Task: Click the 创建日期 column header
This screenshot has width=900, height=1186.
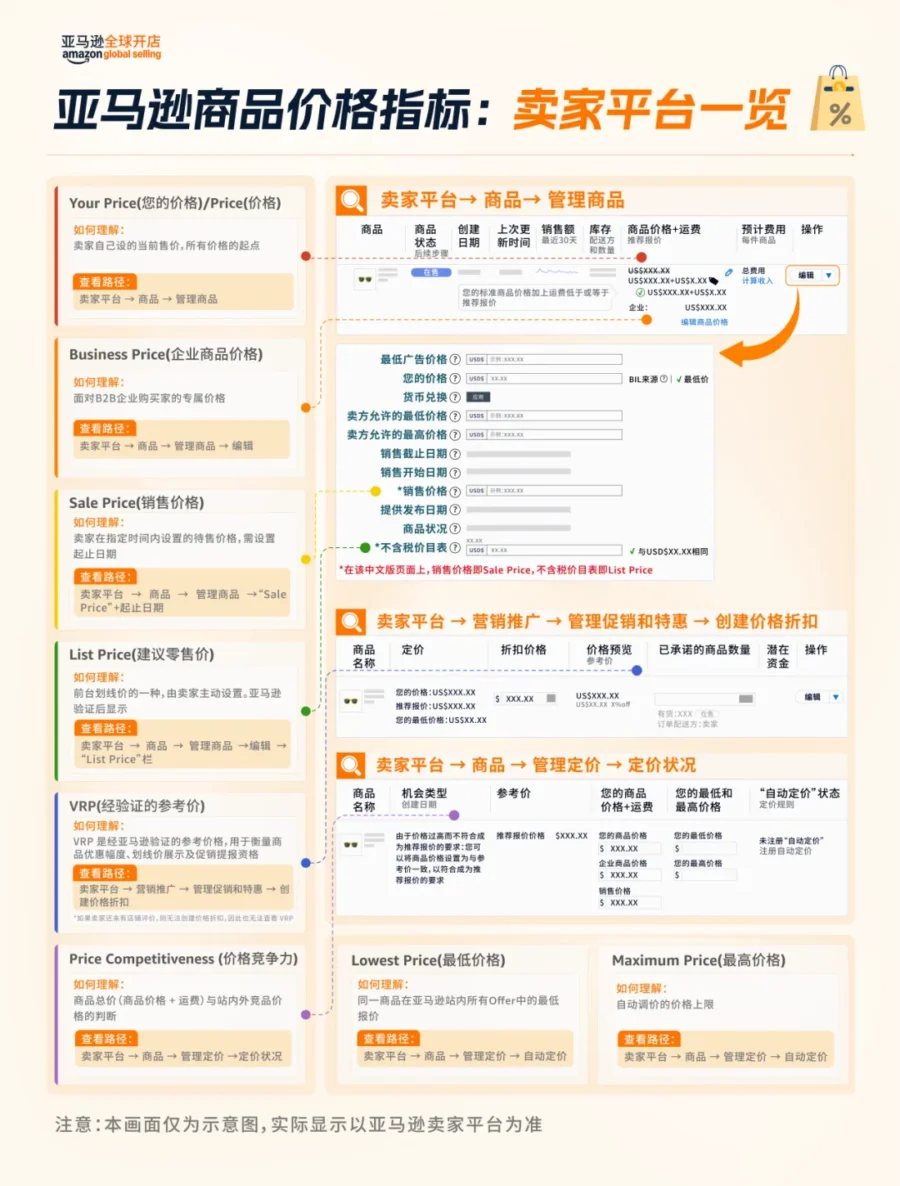Action: pos(469,235)
